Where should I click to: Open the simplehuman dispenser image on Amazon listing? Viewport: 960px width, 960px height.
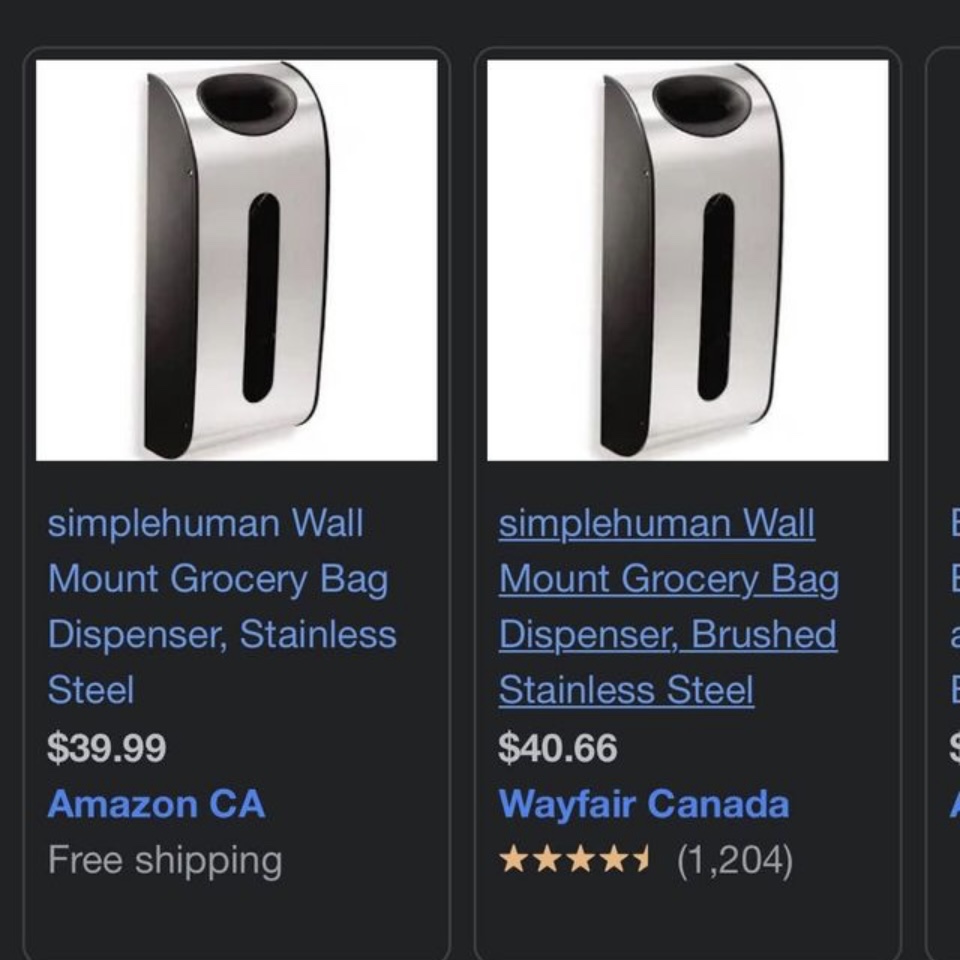point(237,260)
